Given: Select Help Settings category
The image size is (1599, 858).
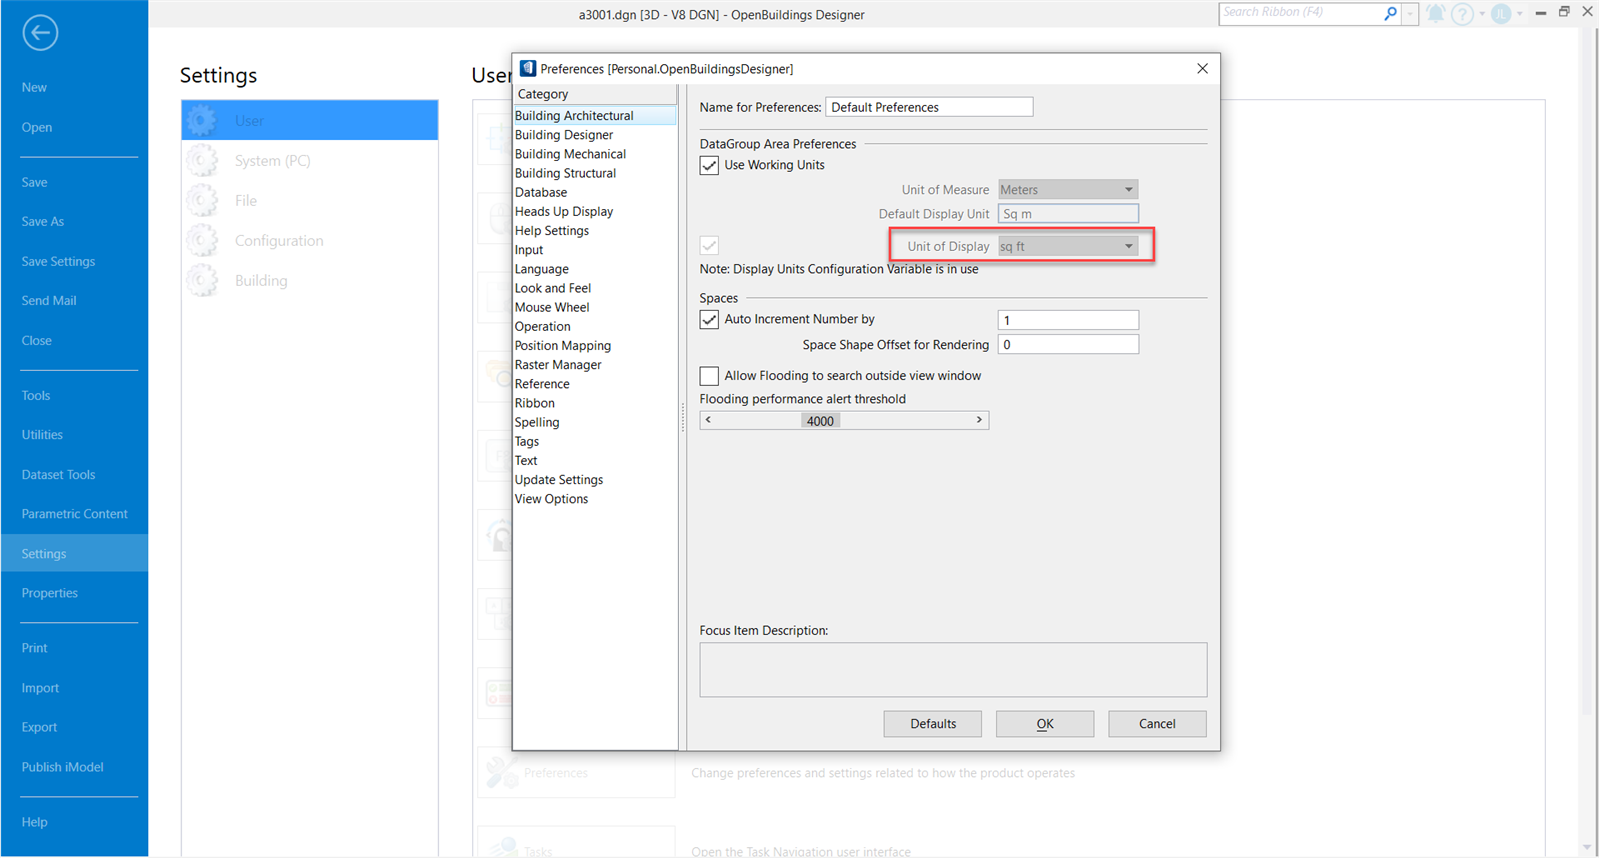Looking at the screenshot, I should 594,231.
